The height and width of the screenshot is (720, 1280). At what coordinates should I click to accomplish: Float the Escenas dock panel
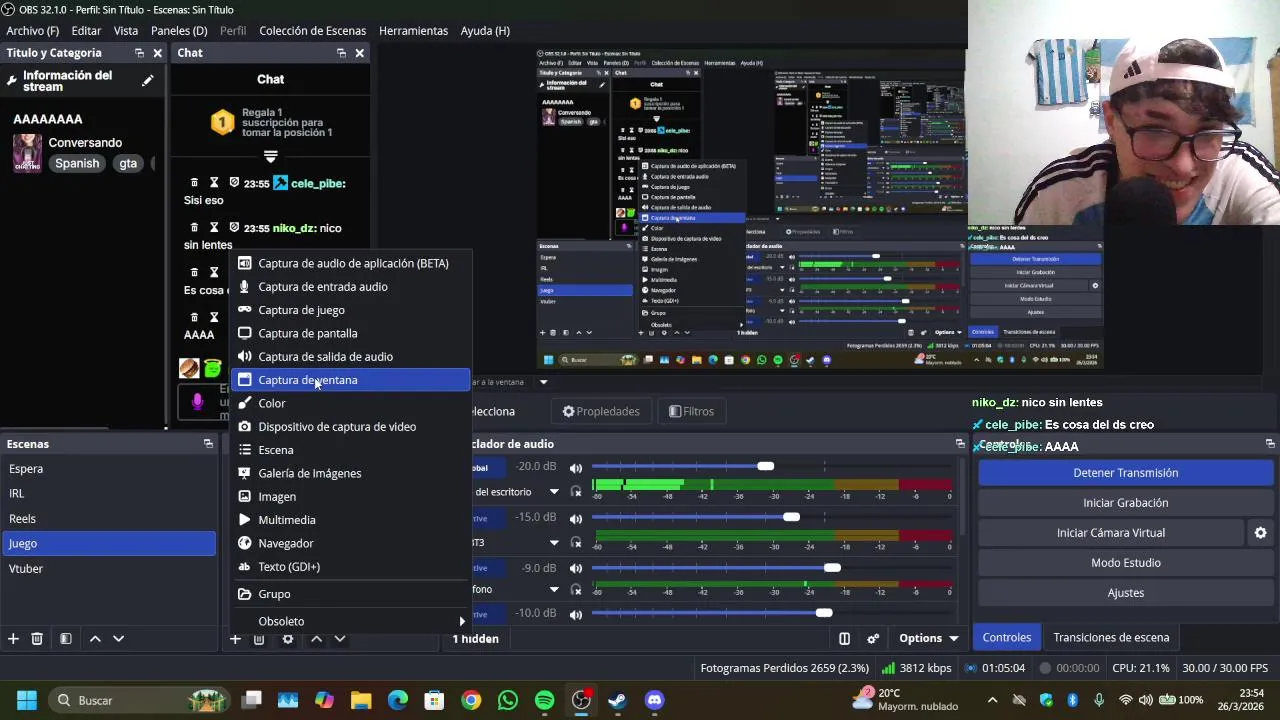point(208,444)
